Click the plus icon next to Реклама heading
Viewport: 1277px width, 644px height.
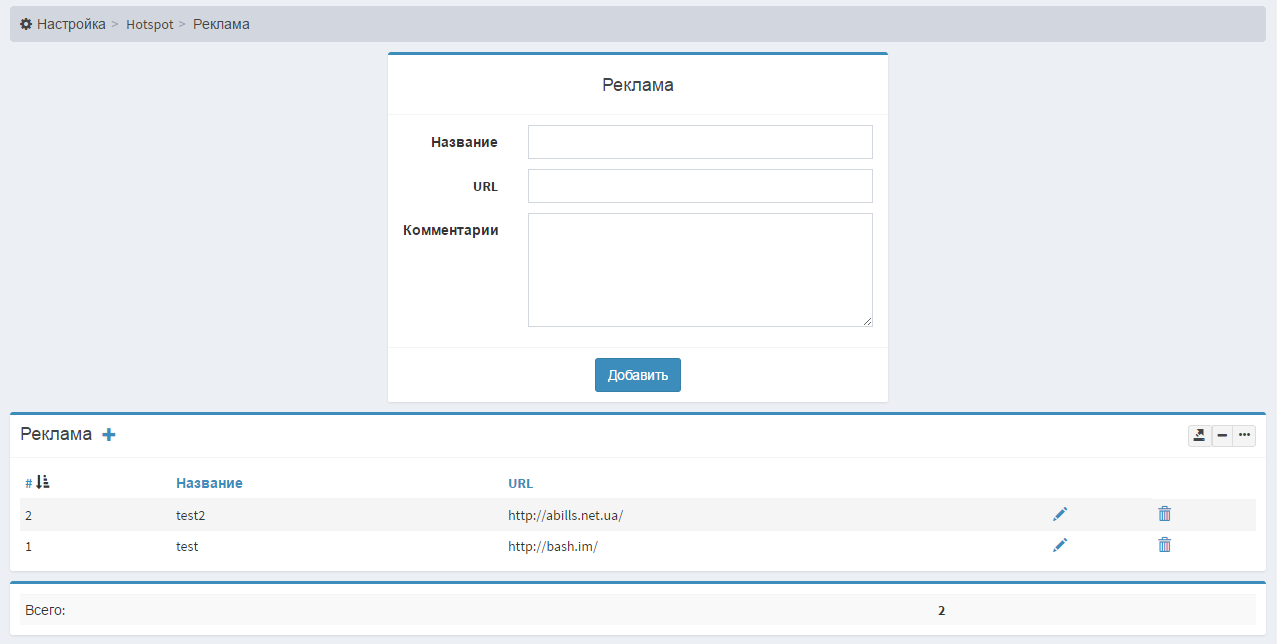[109, 435]
